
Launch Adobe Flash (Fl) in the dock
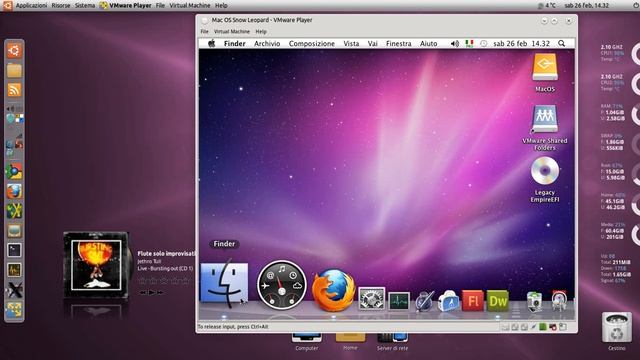[473, 301]
